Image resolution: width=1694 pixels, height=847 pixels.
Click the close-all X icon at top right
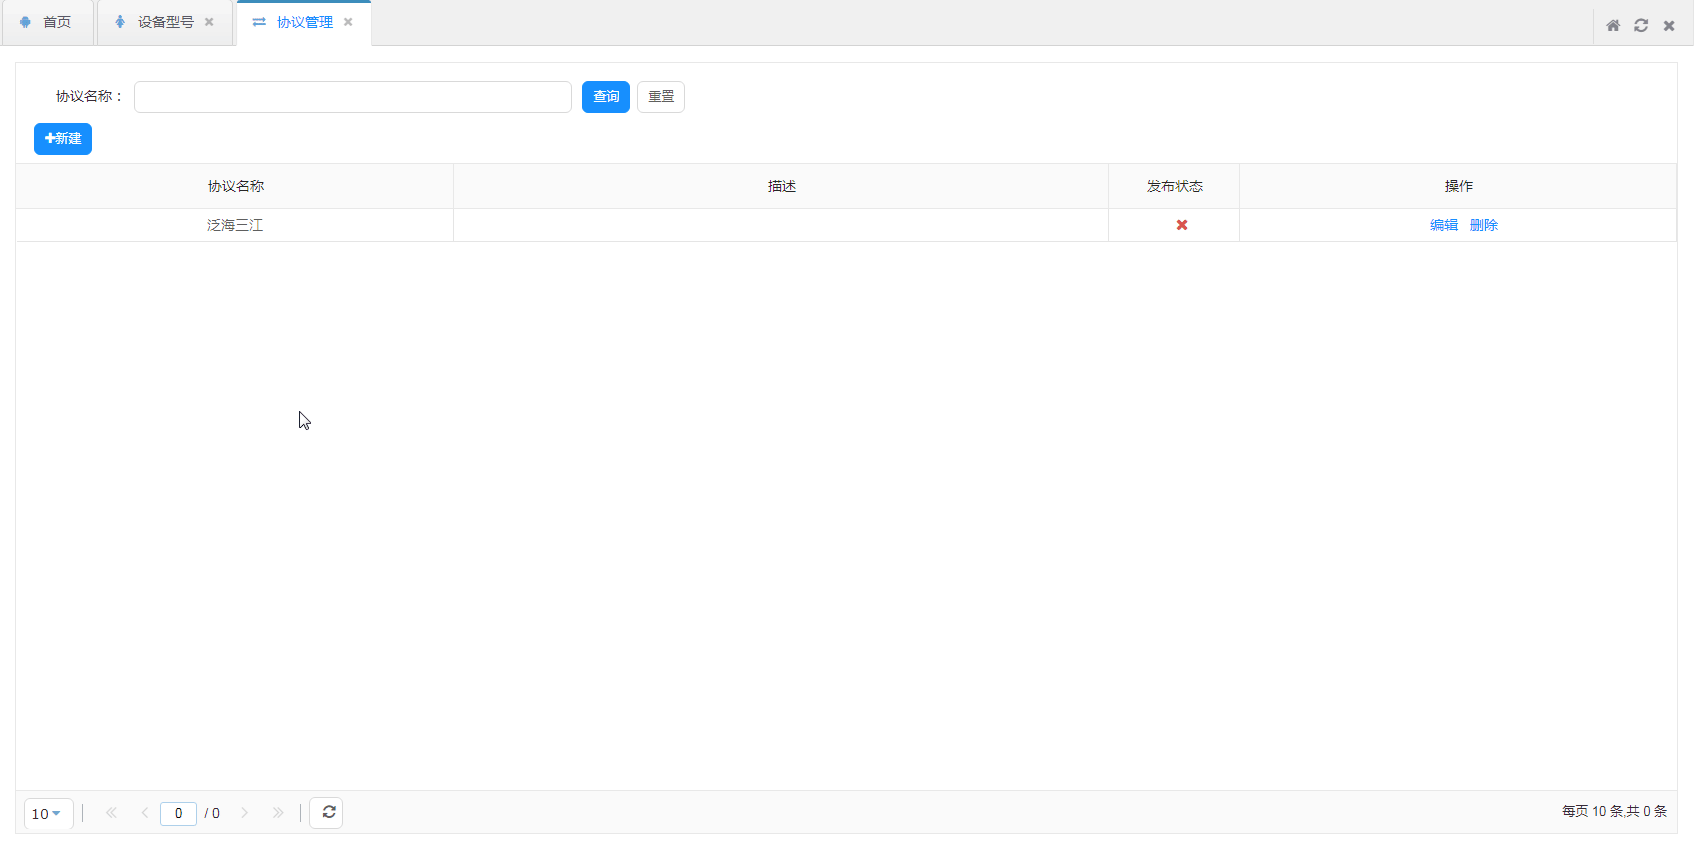(x=1669, y=26)
